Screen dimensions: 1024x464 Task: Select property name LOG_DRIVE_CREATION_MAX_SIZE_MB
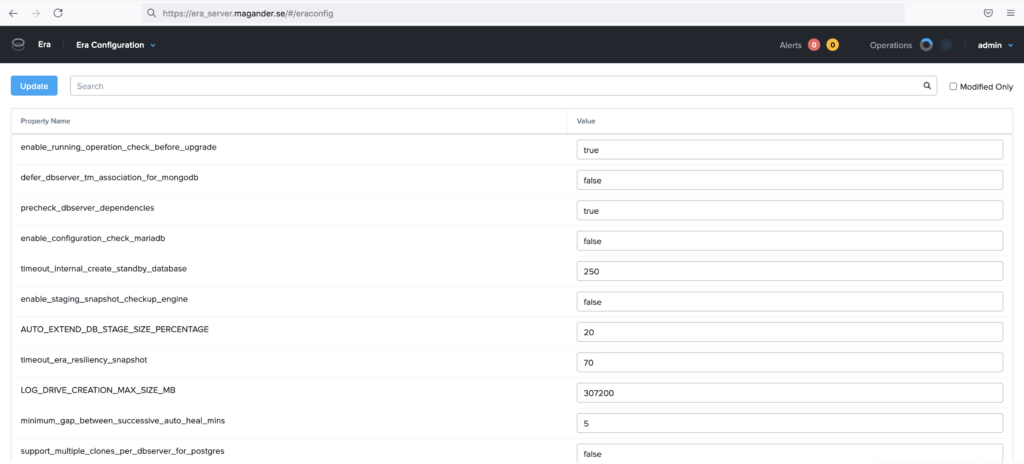[x=99, y=390]
